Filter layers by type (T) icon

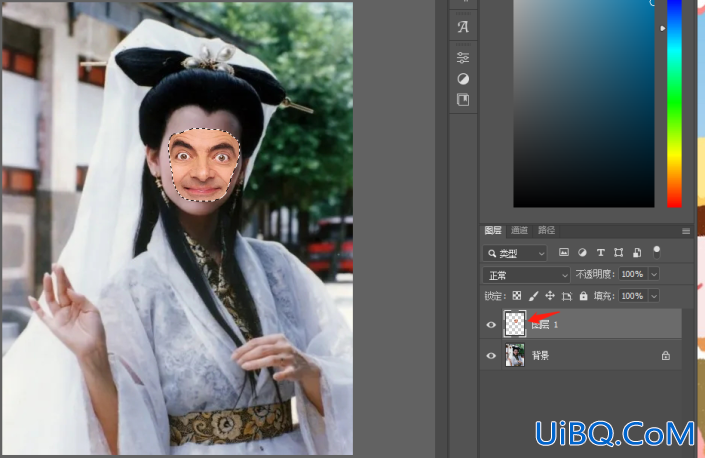click(x=601, y=253)
